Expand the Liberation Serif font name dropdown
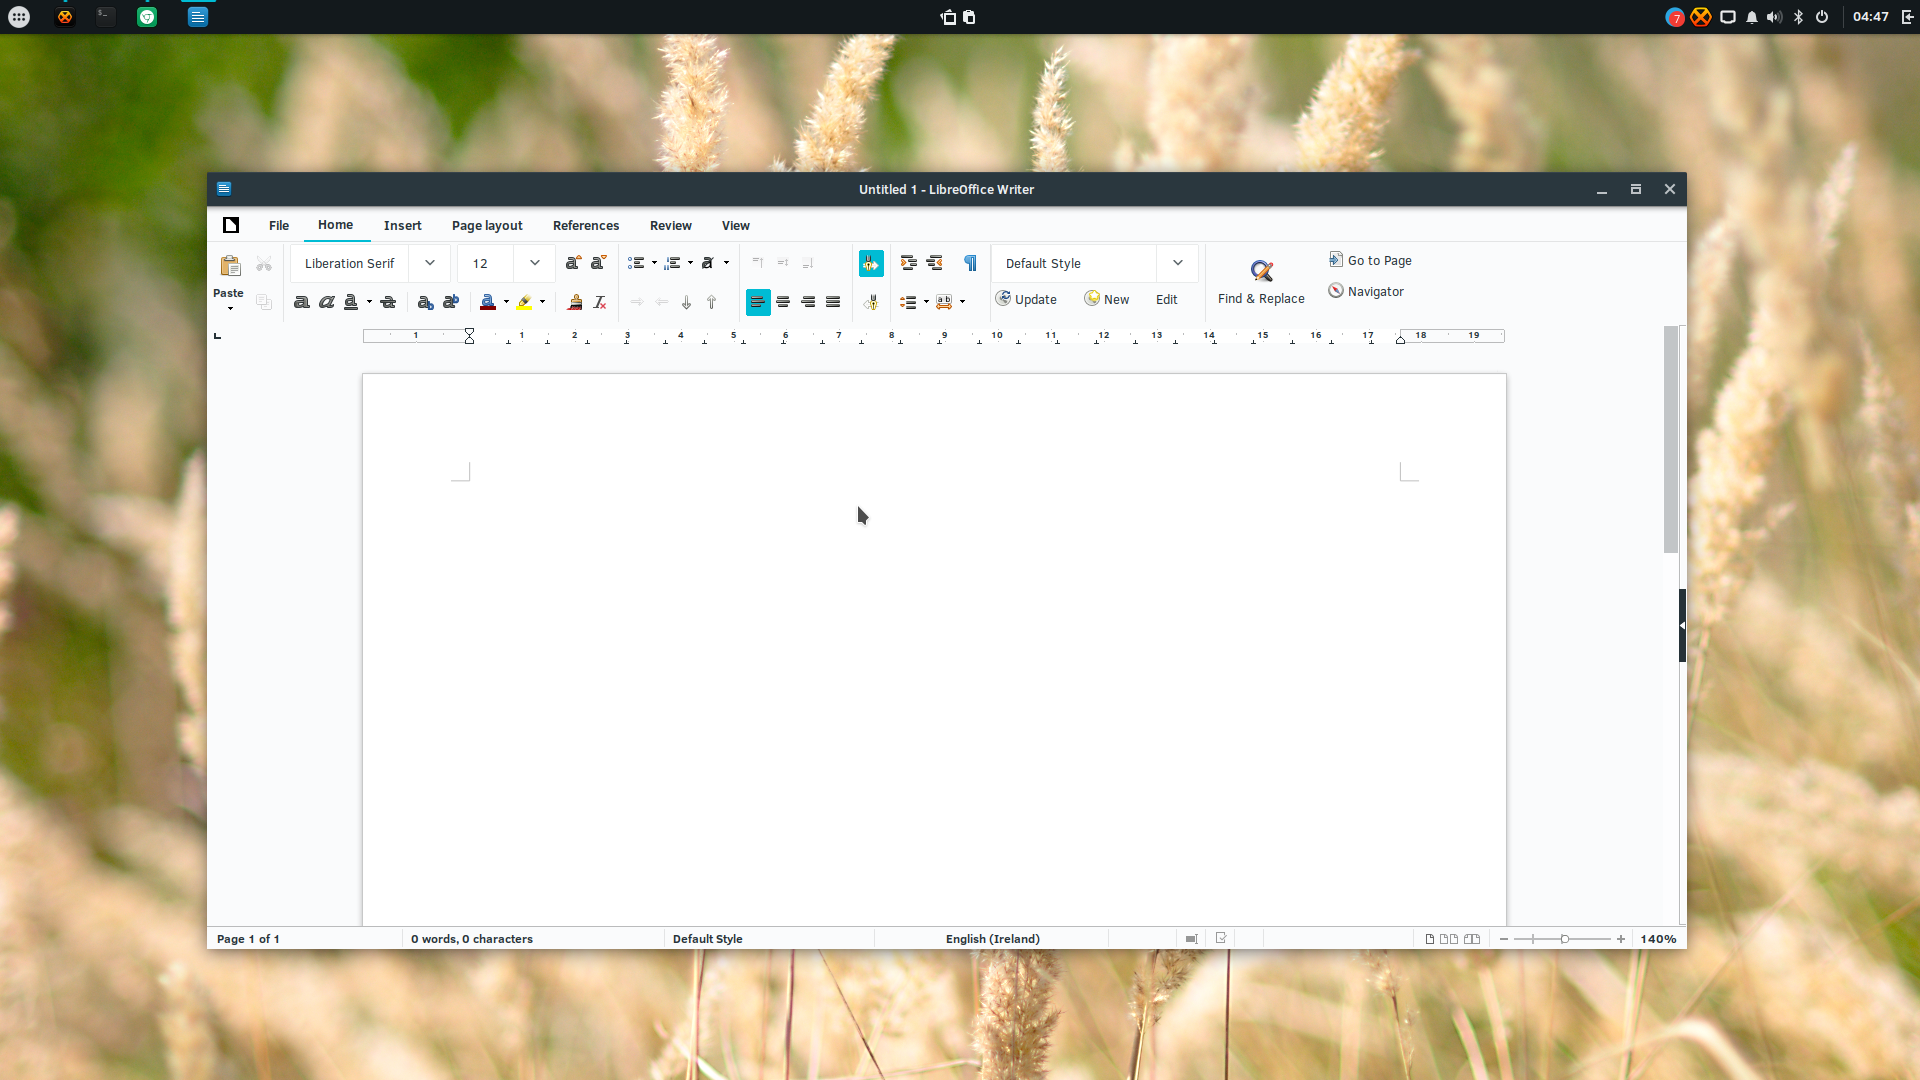This screenshot has height=1080, width=1920. tap(430, 263)
